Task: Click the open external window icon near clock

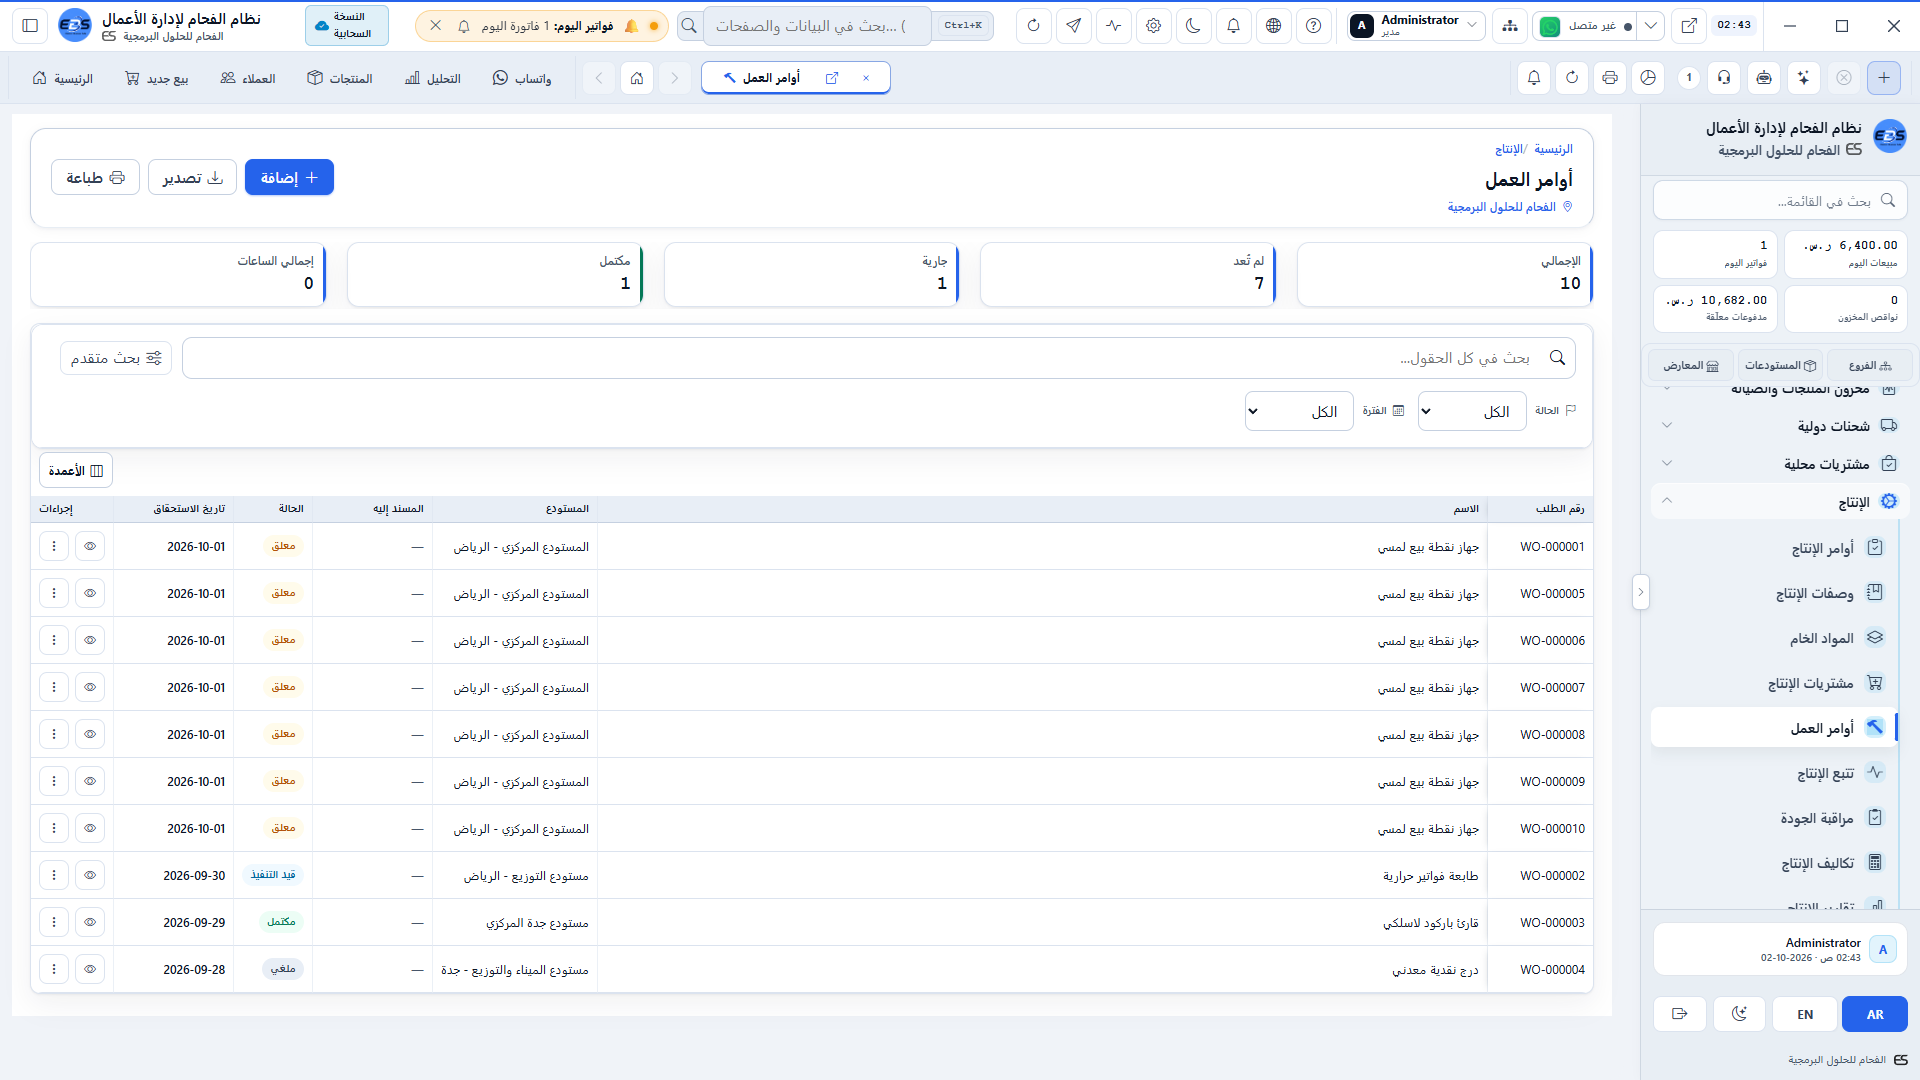Action: point(1689,26)
